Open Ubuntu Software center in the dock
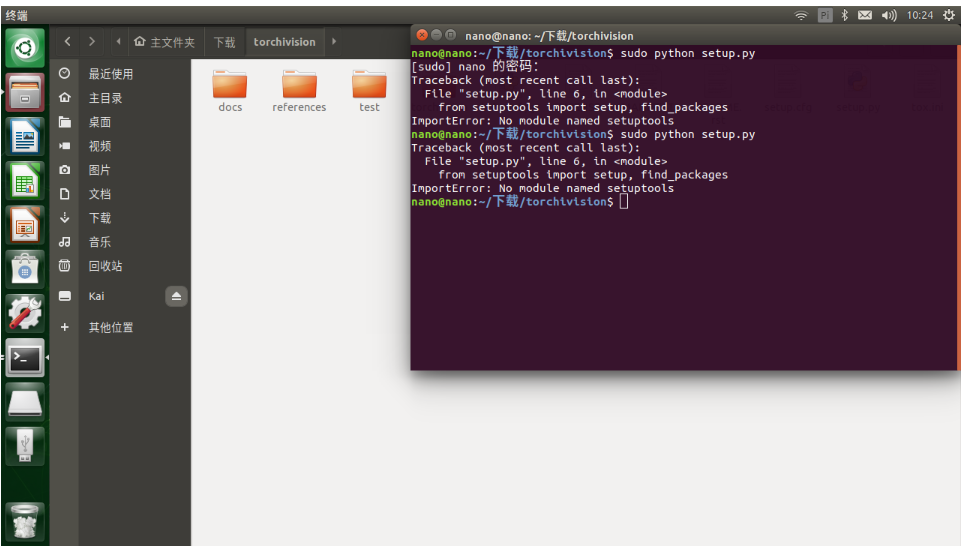967x557 pixels. [x=25, y=270]
